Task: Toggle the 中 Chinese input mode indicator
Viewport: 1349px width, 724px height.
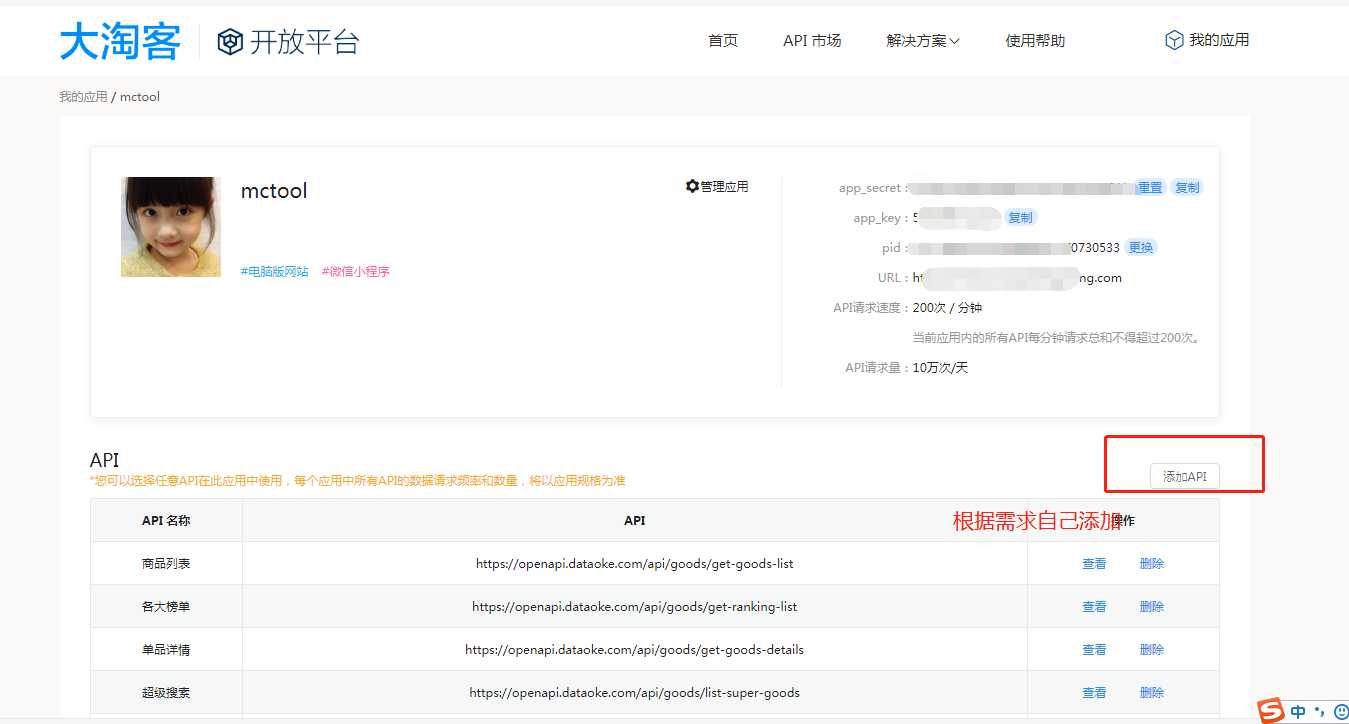Action: (x=1298, y=712)
